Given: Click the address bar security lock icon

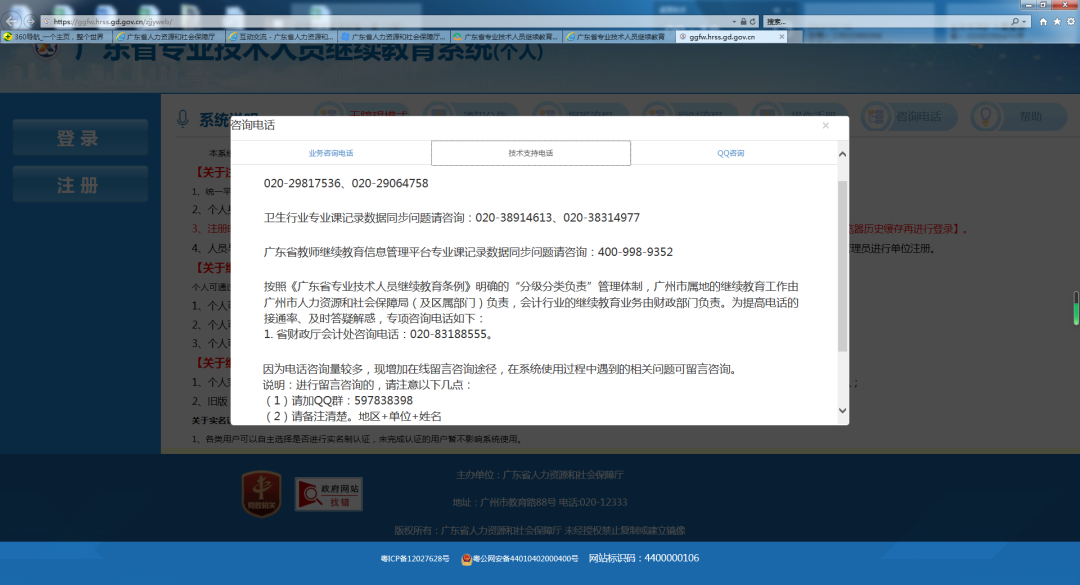Looking at the screenshot, I should pyautogui.click(x=743, y=21).
